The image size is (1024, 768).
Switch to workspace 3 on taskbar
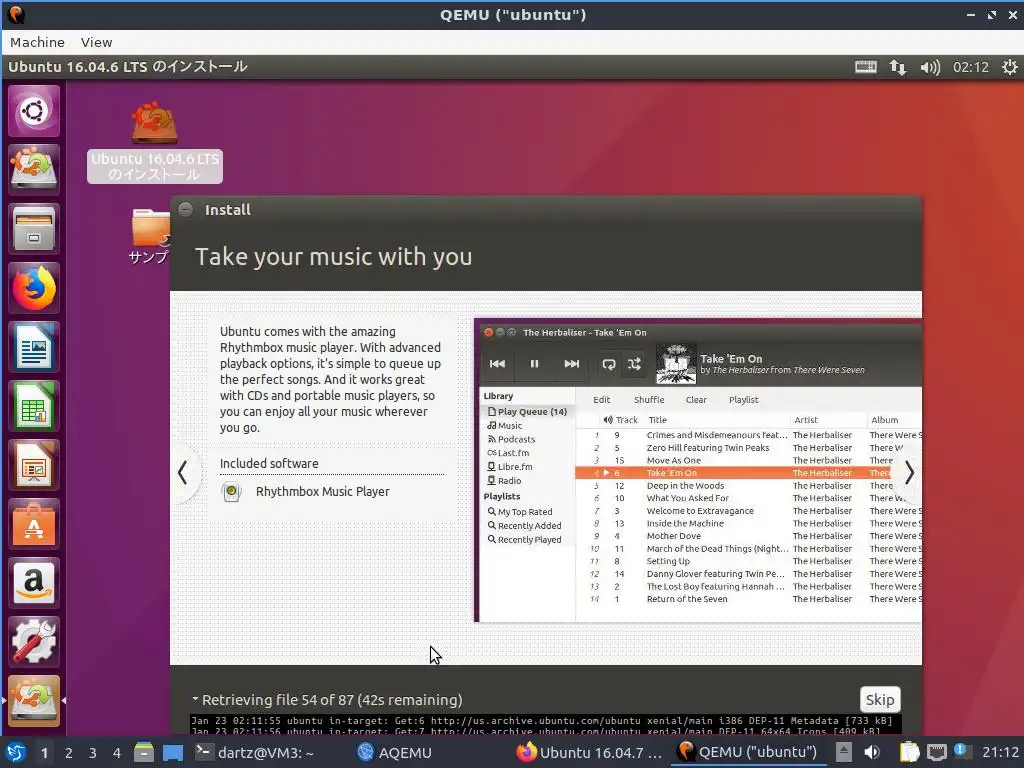point(93,753)
